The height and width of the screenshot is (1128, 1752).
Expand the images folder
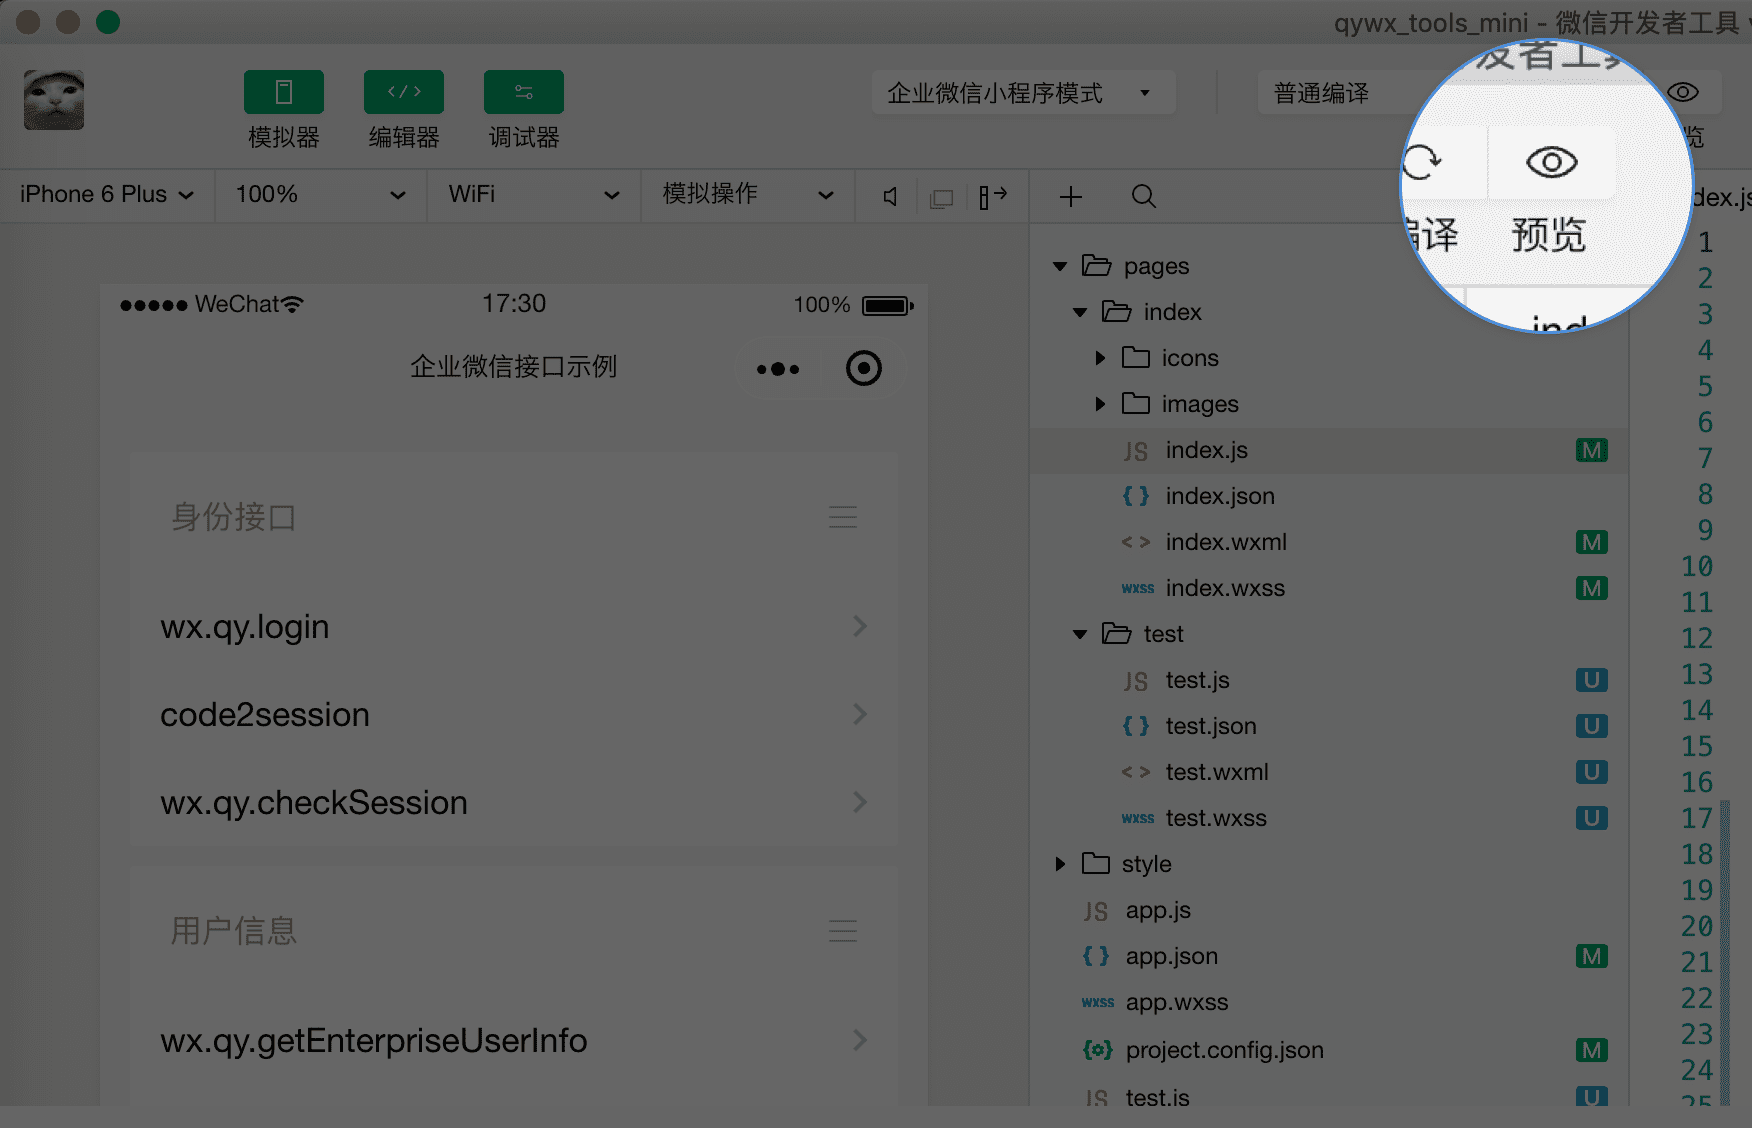[1100, 404]
